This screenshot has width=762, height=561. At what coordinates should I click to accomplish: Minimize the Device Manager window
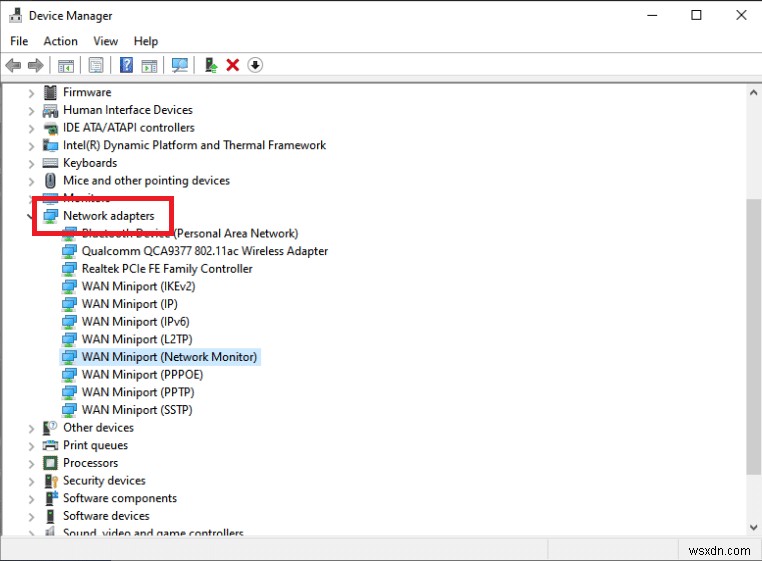point(652,15)
